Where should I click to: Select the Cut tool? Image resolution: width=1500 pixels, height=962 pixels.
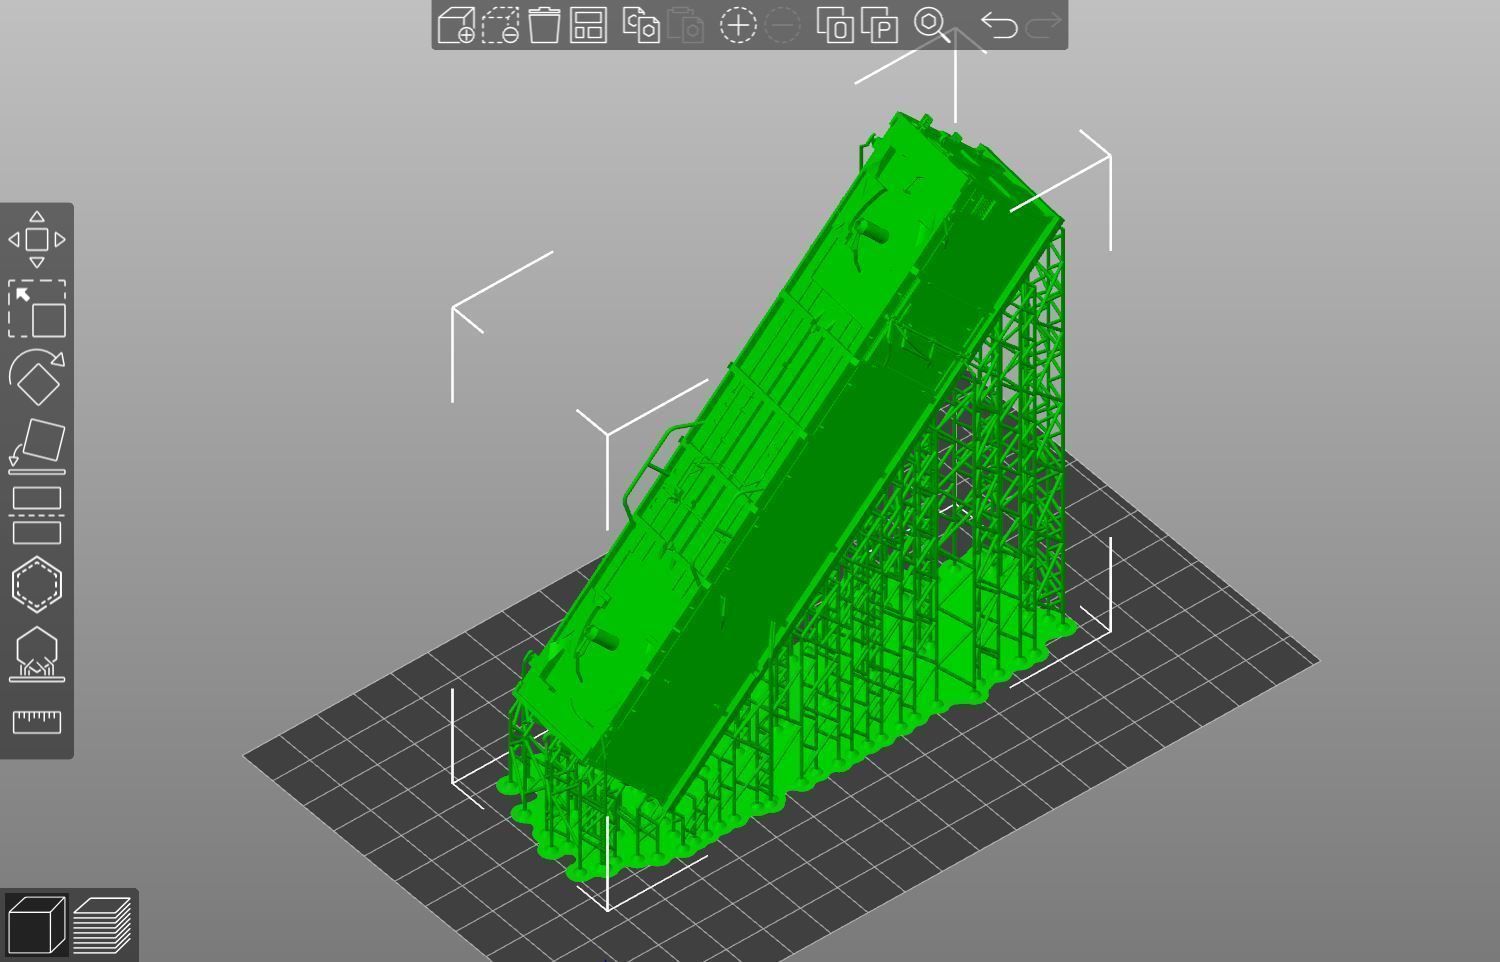[37, 515]
